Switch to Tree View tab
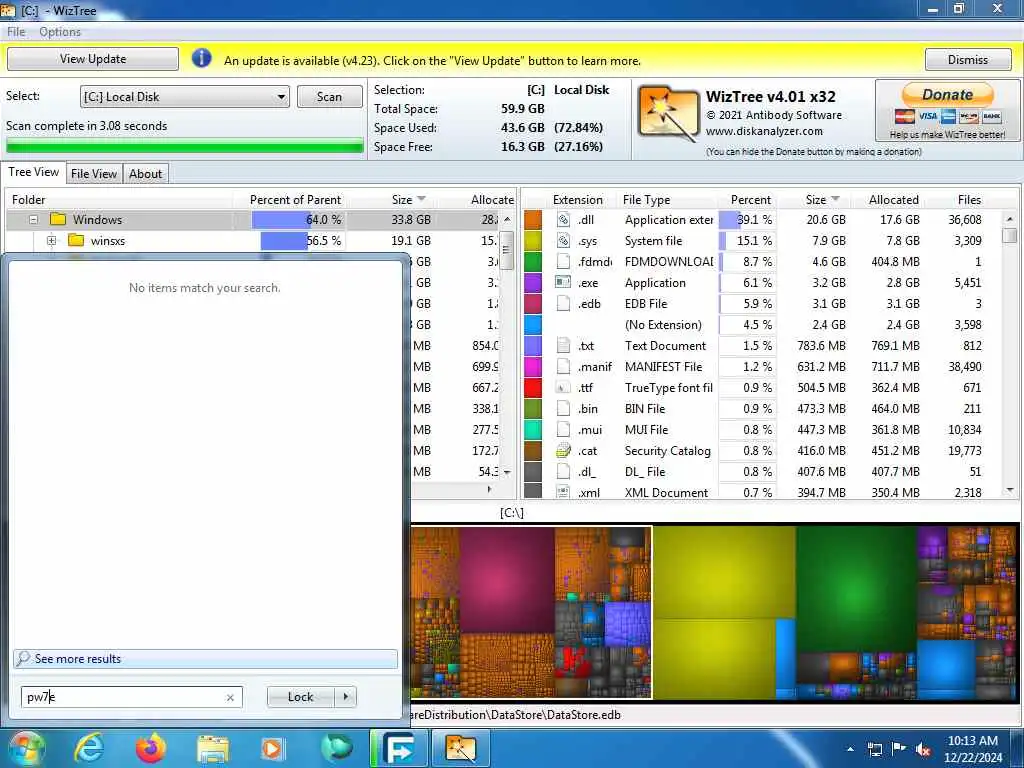Viewport: 1024px width, 768px height. pyautogui.click(x=33, y=172)
